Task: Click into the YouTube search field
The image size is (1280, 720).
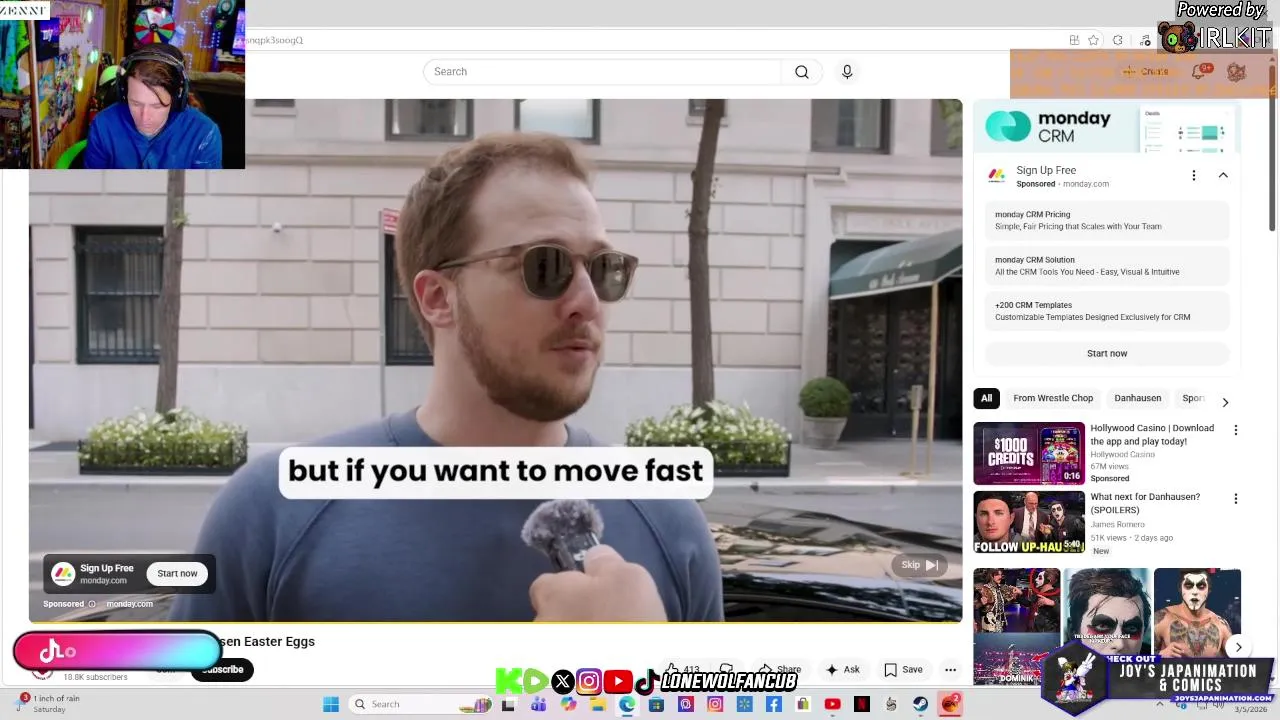Action: tap(602, 72)
